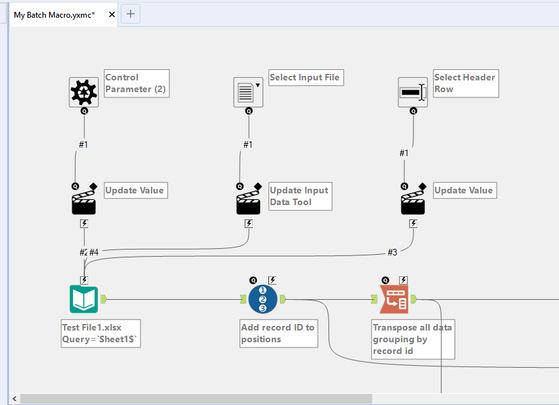Select the Control Parameter gear tool

pyautogui.click(x=84, y=92)
